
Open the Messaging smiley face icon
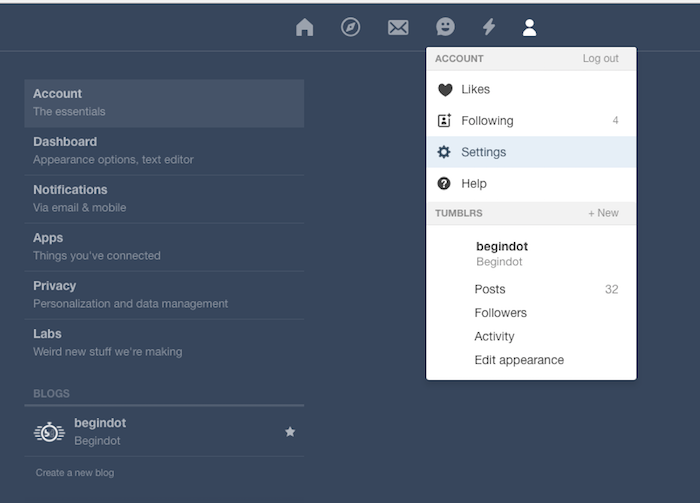coord(445,27)
